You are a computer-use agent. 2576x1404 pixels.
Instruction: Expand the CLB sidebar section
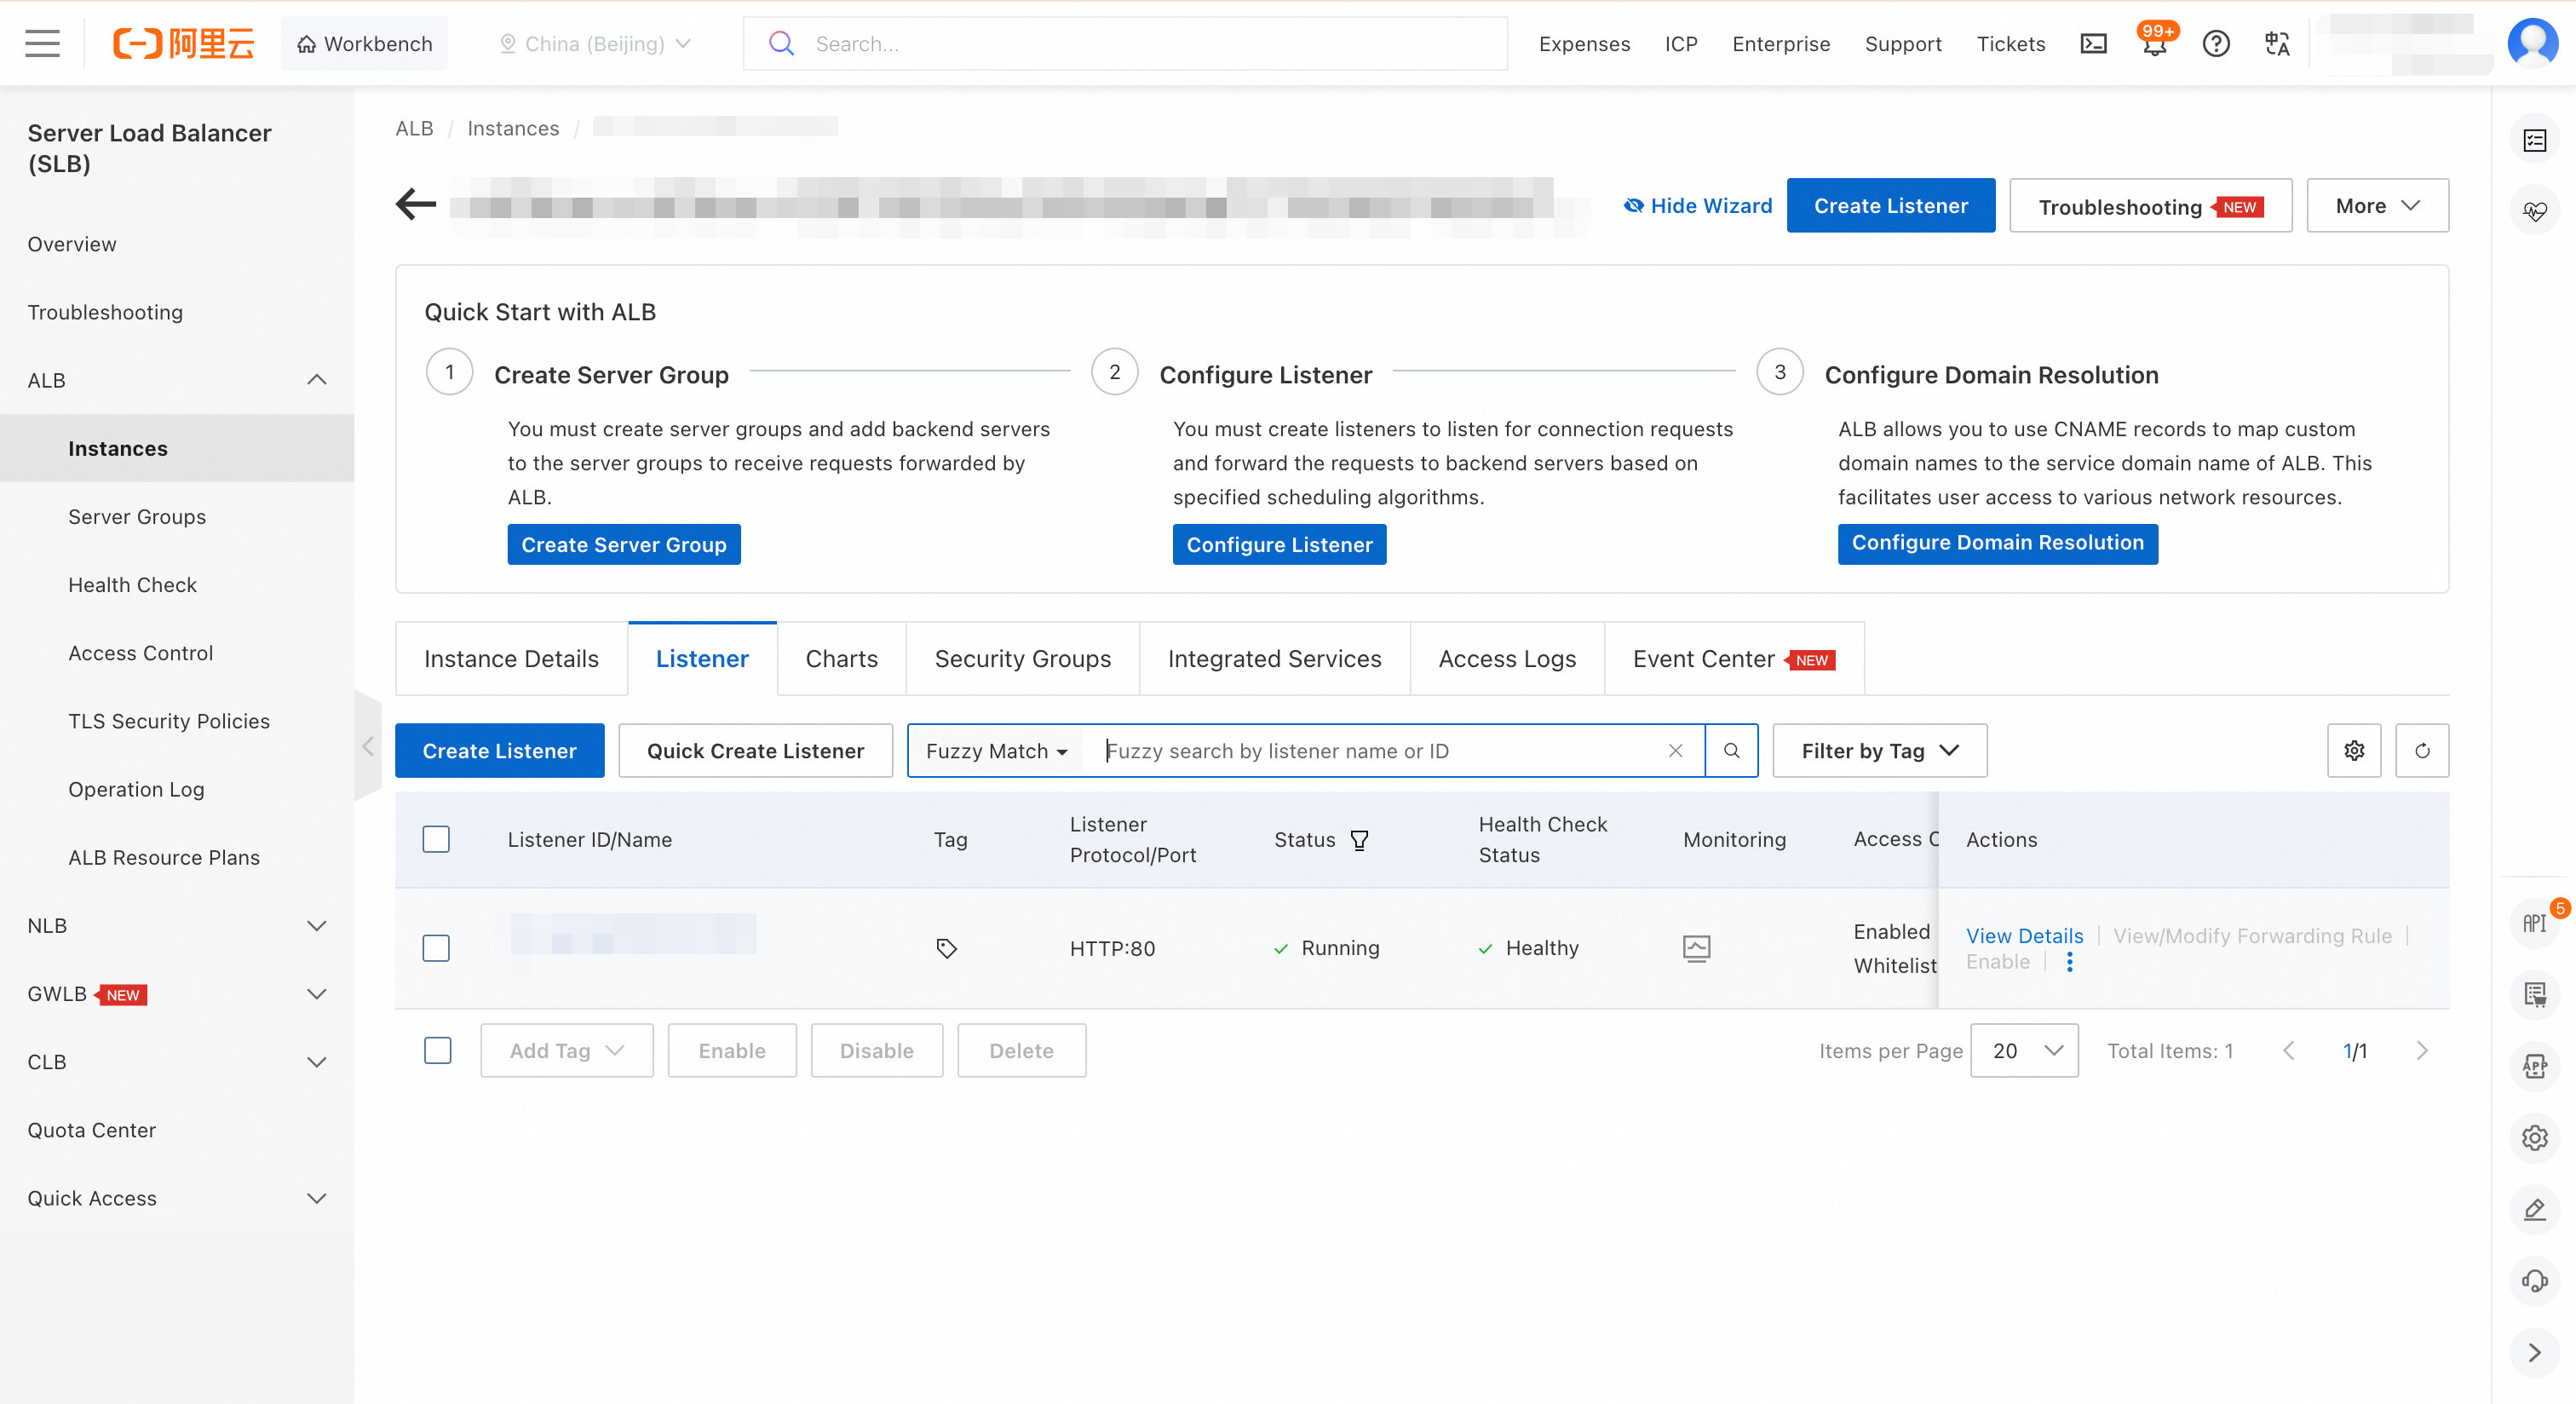(316, 1062)
